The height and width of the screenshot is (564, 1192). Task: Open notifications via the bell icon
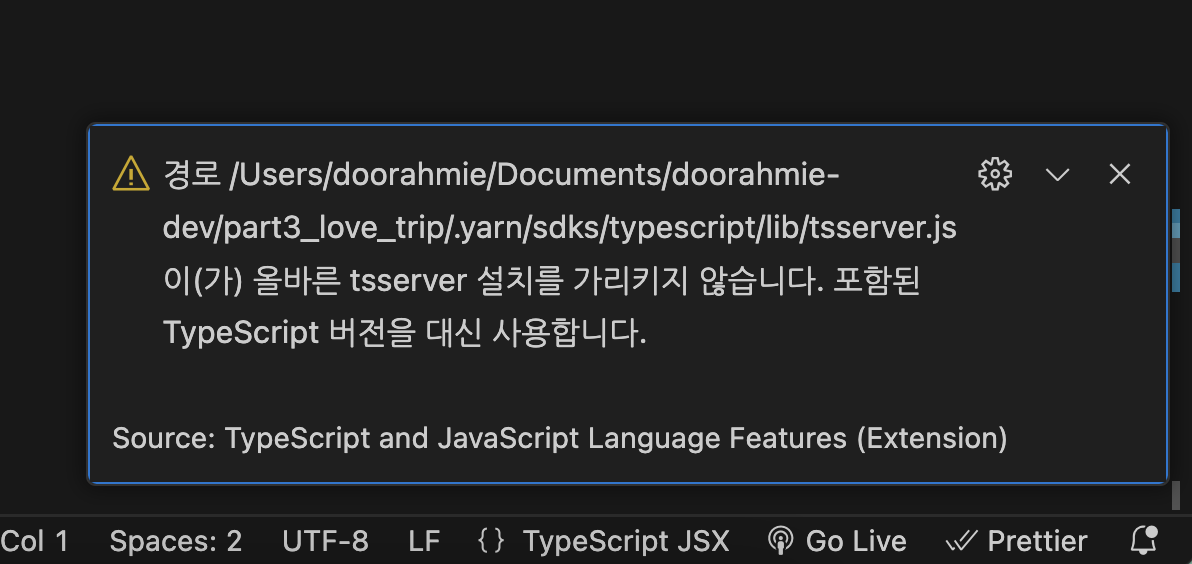click(1143, 540)
